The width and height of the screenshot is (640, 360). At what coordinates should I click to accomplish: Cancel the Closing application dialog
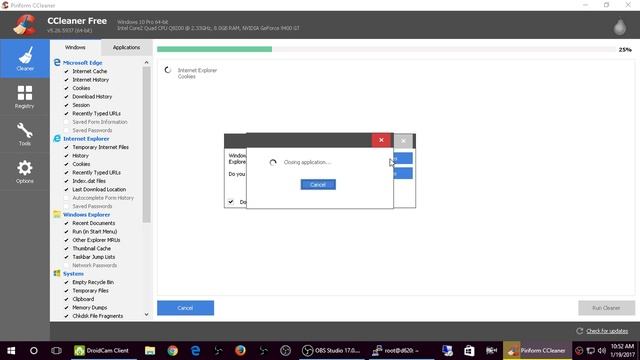318,184
